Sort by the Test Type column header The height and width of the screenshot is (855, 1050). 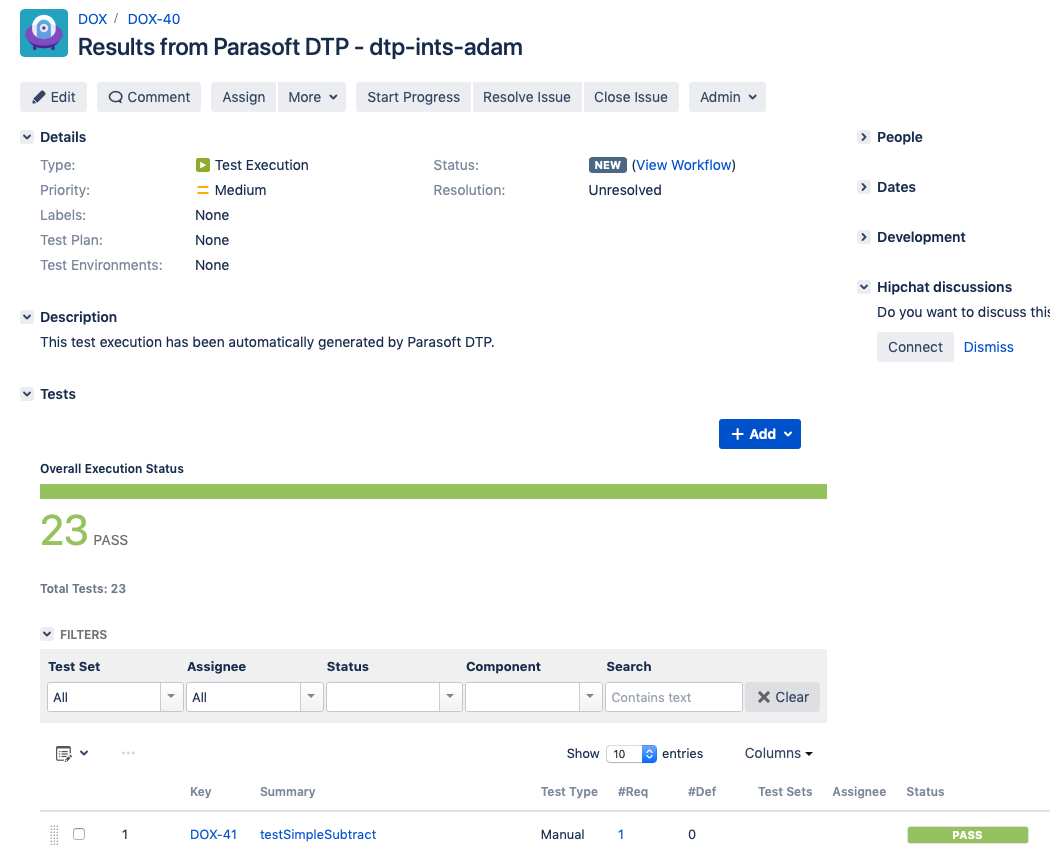point(569,791)
